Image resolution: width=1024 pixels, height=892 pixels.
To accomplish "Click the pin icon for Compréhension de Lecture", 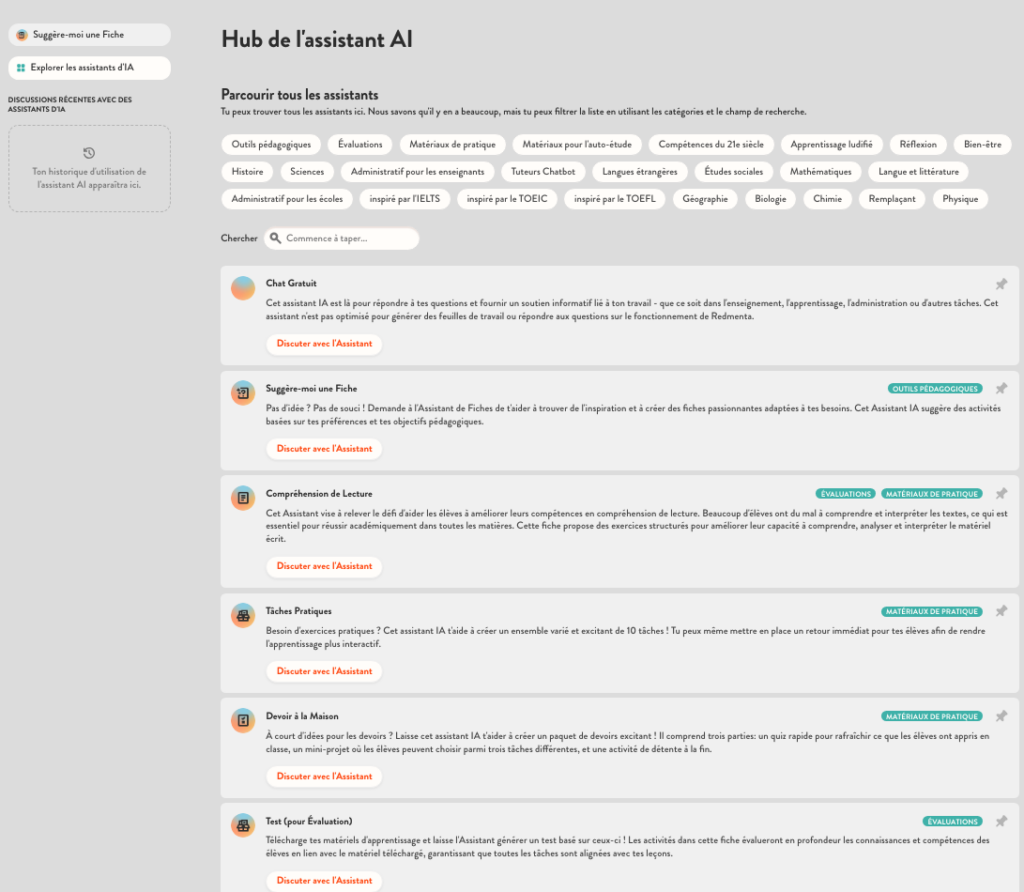I will click(1001, 494).
